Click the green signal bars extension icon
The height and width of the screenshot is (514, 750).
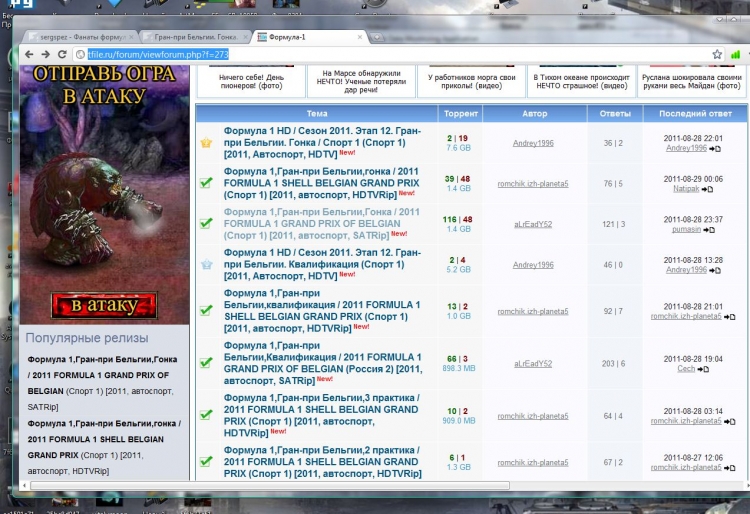pyautogui.click(x=735, y=55)
